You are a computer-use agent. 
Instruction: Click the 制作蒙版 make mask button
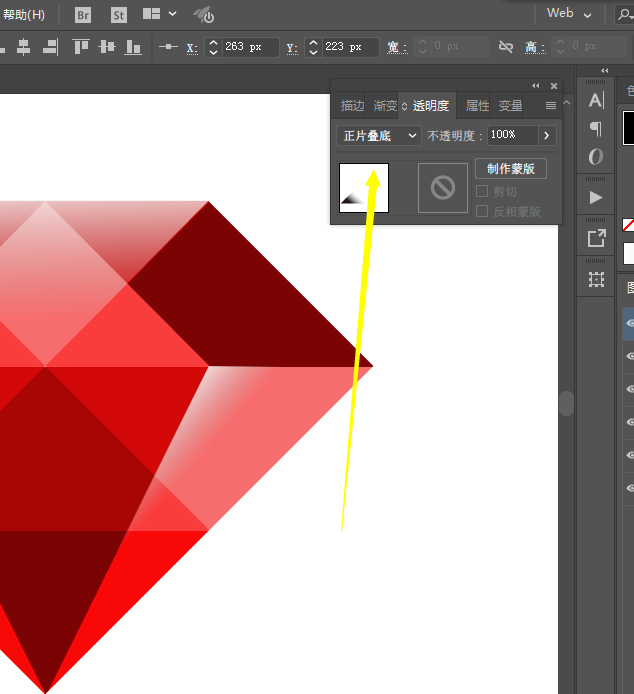coord(510,169)
